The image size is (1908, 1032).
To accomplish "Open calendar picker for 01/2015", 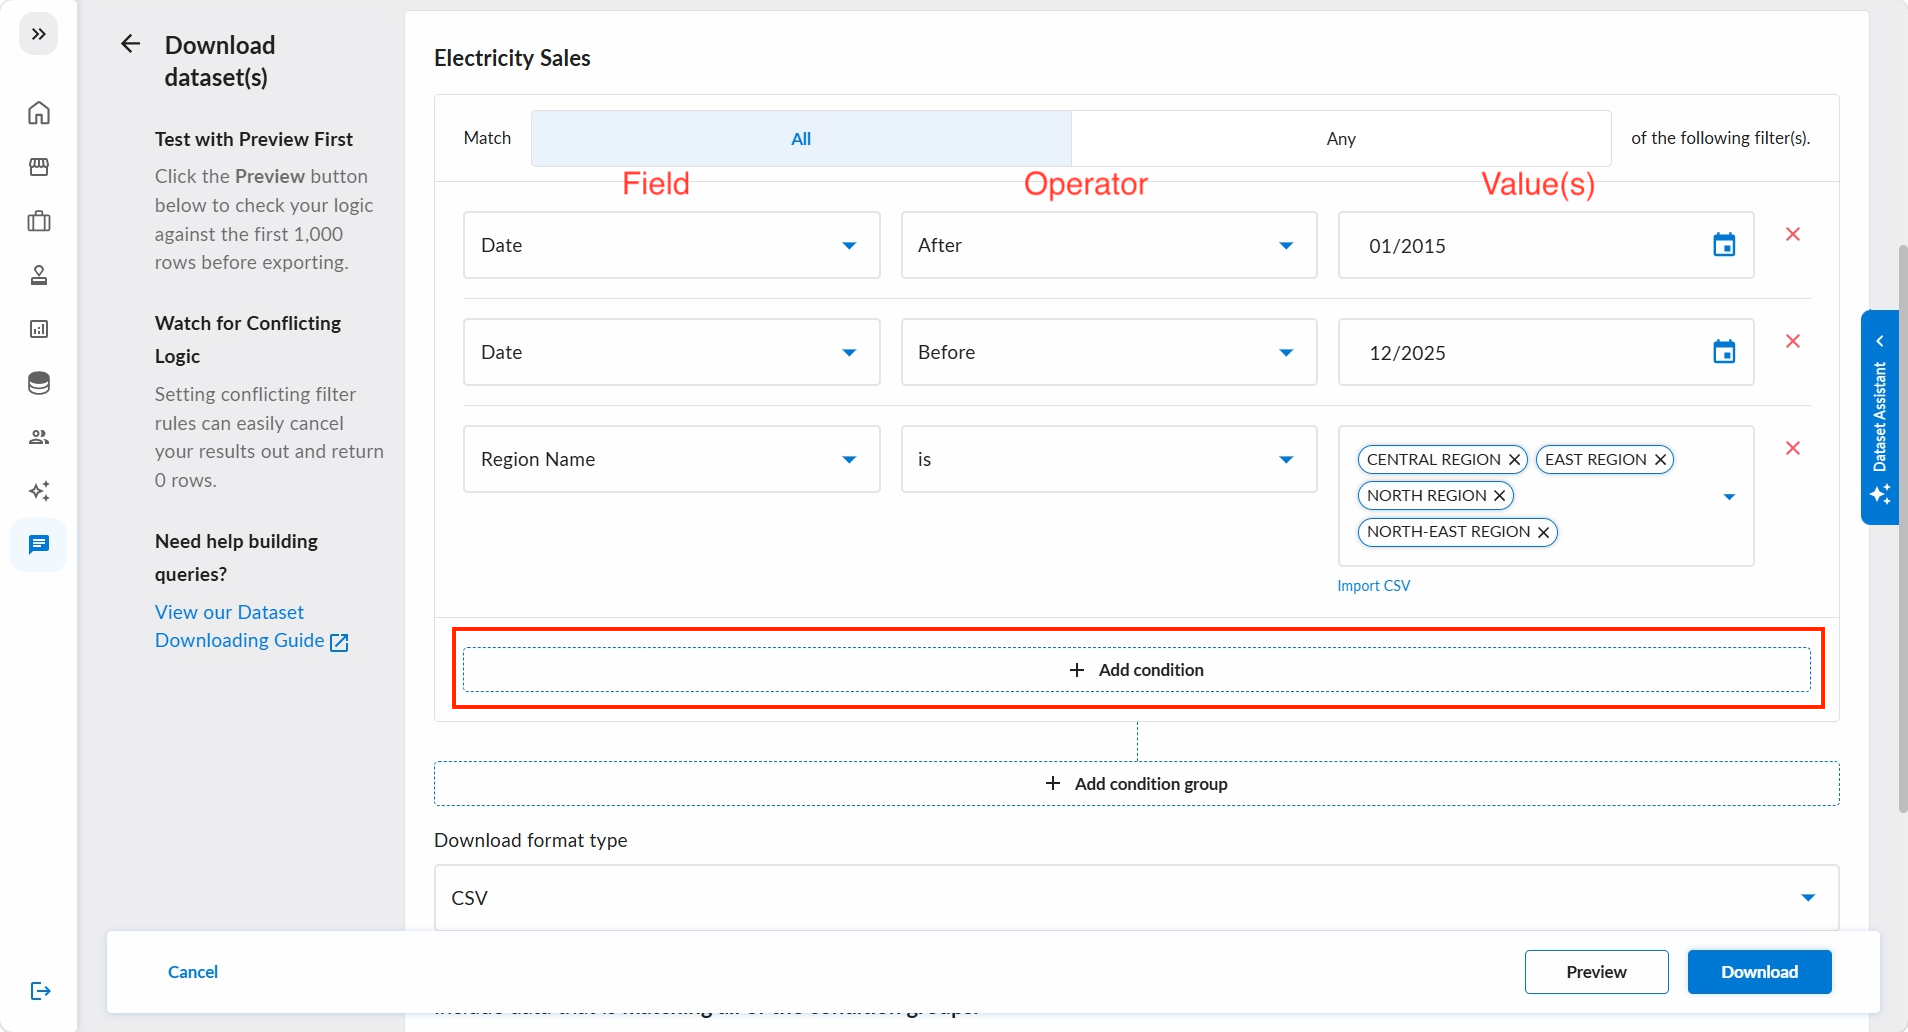I will tap(1724, 245).
